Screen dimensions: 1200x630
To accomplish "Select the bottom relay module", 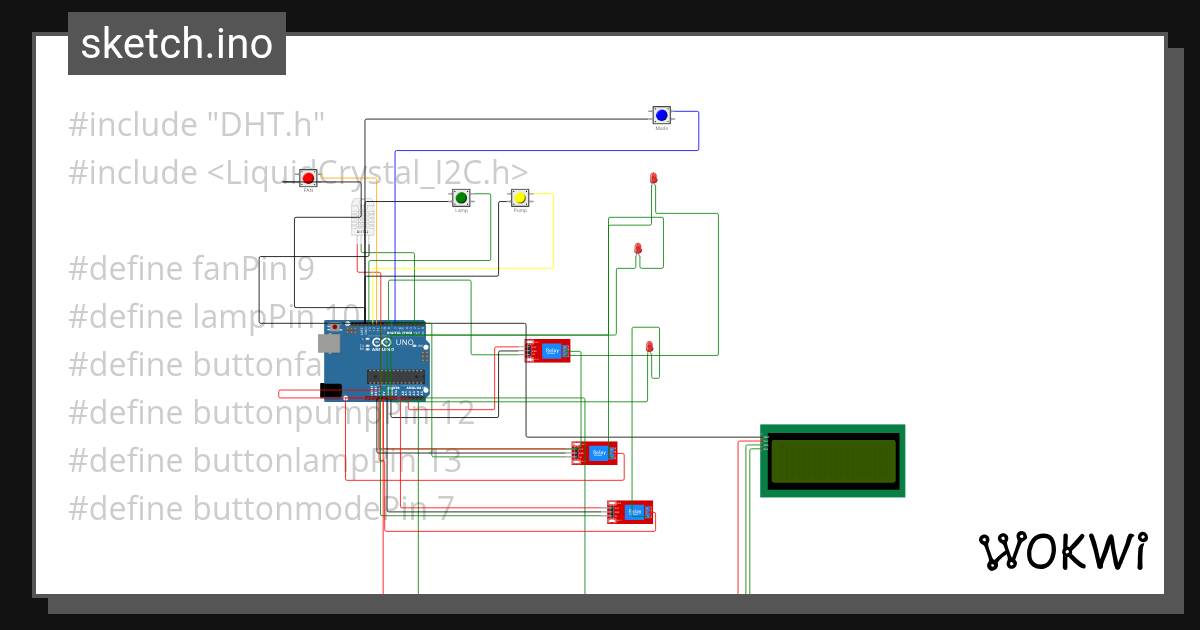I will [x=632, y=510].
